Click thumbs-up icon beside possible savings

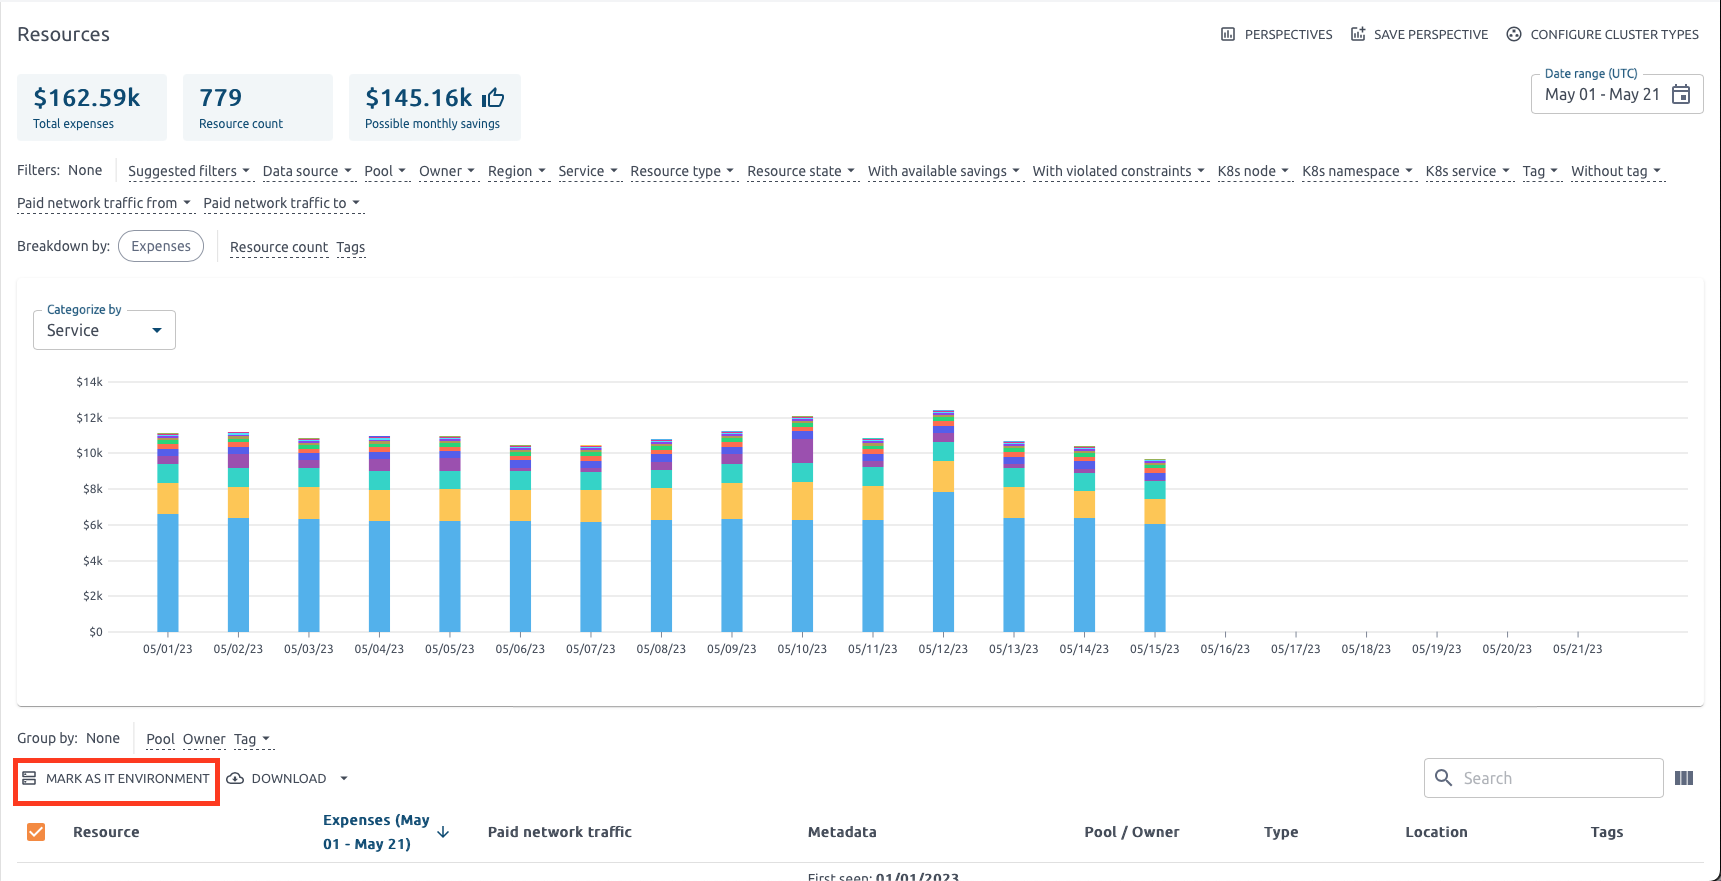pos(493,97)
